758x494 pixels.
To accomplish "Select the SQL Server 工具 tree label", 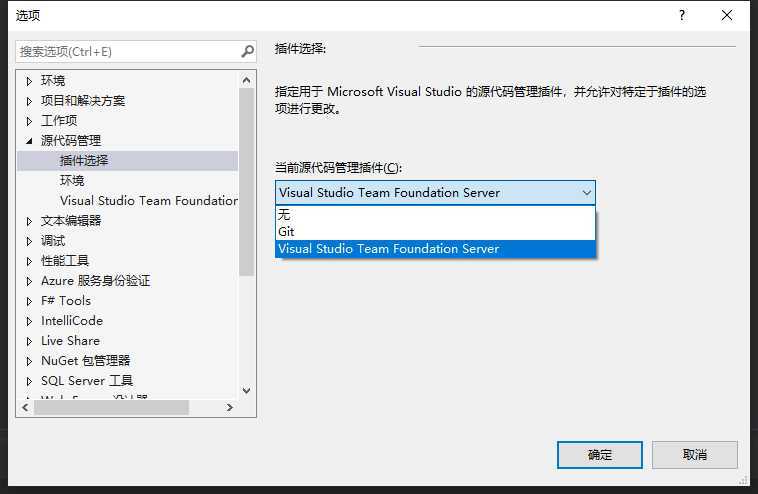I will click(87, 381).
